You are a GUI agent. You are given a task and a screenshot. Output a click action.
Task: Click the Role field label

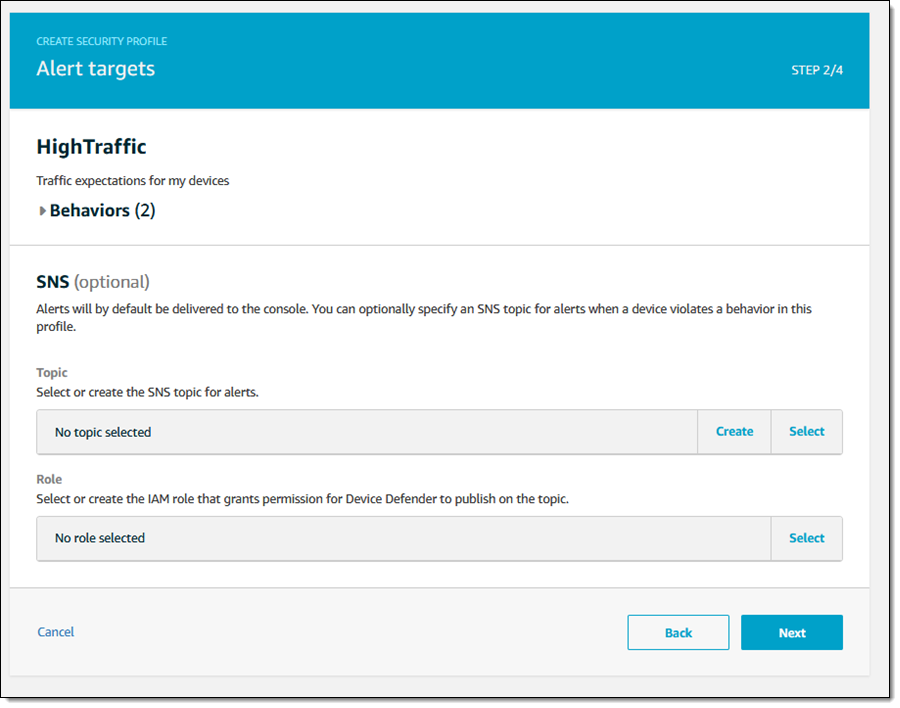[49, 479]
